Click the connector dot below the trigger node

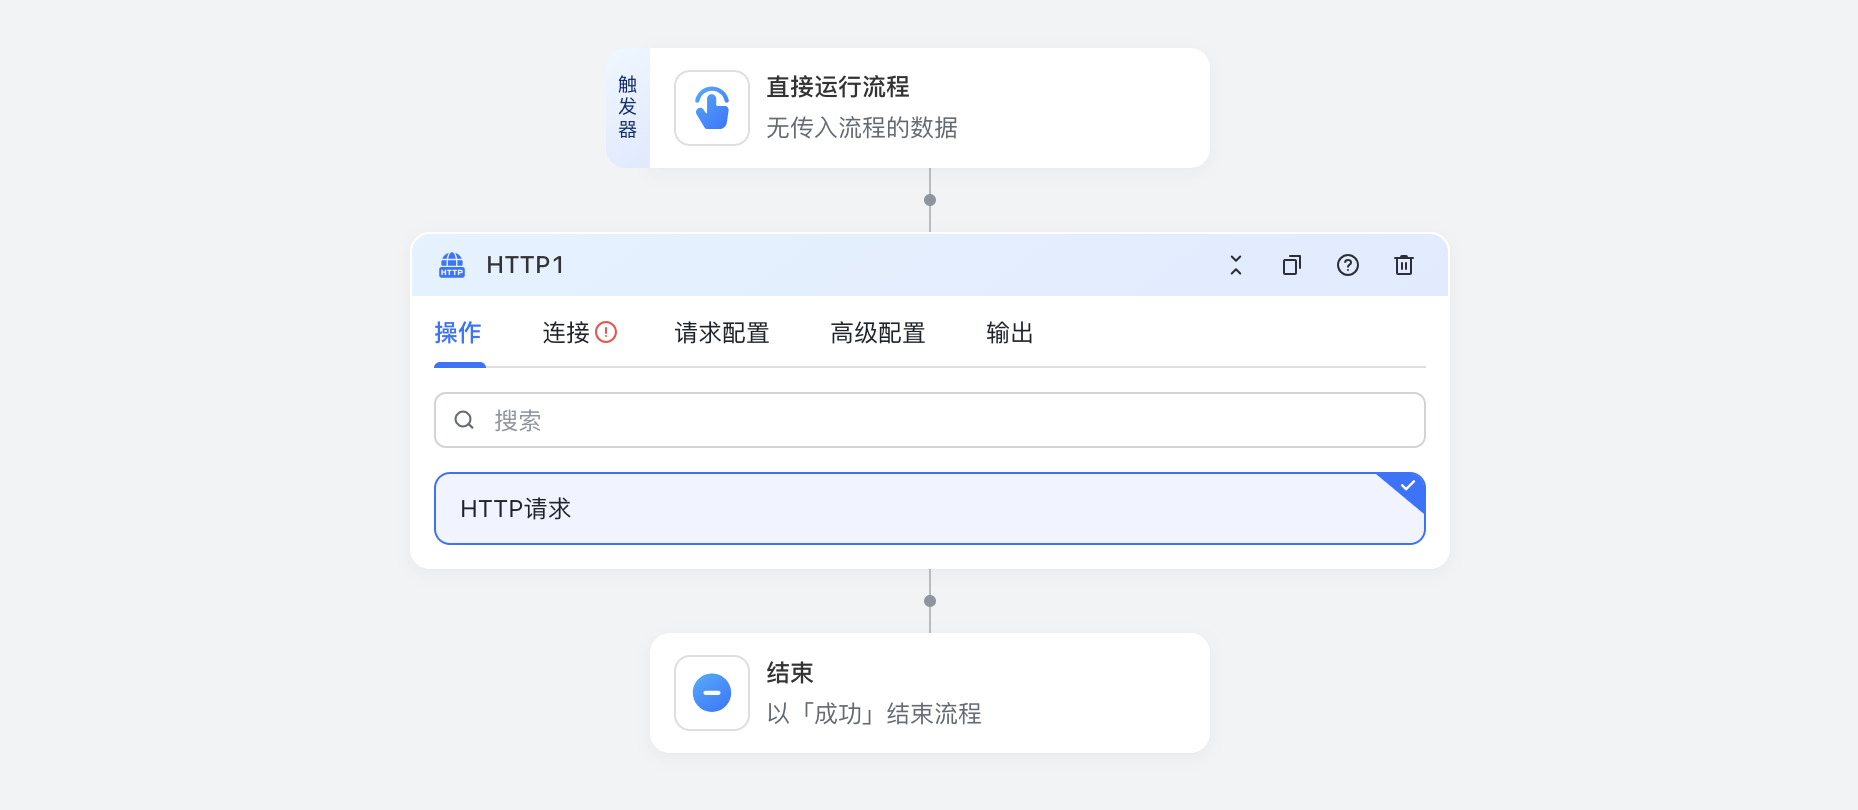click(930, 200)
